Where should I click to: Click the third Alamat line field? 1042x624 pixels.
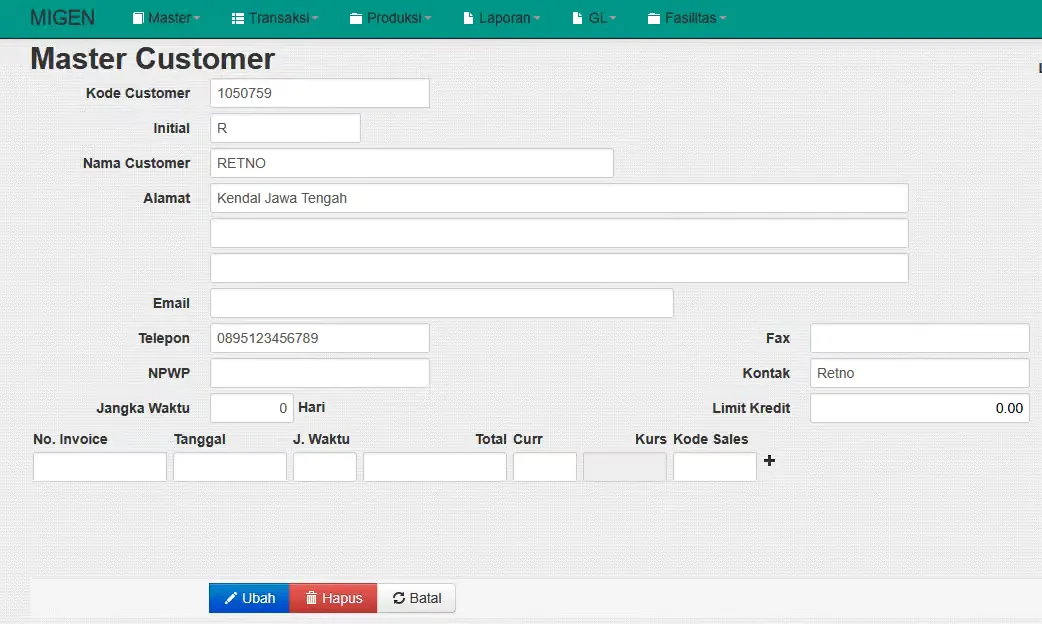coord(559,268)
